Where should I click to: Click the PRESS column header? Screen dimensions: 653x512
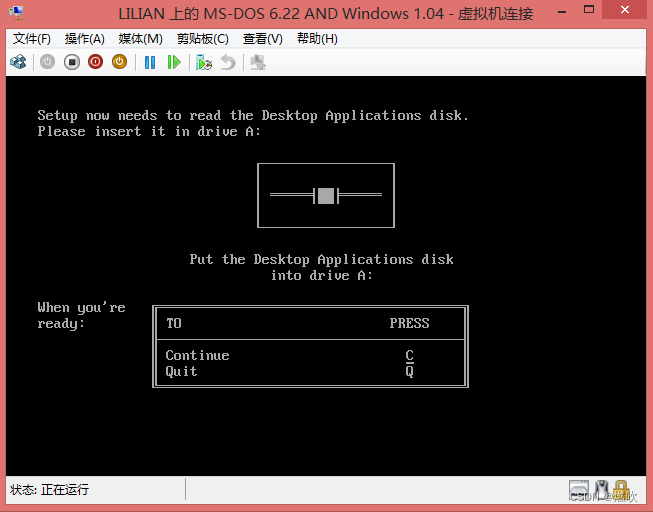coord(409,323)
